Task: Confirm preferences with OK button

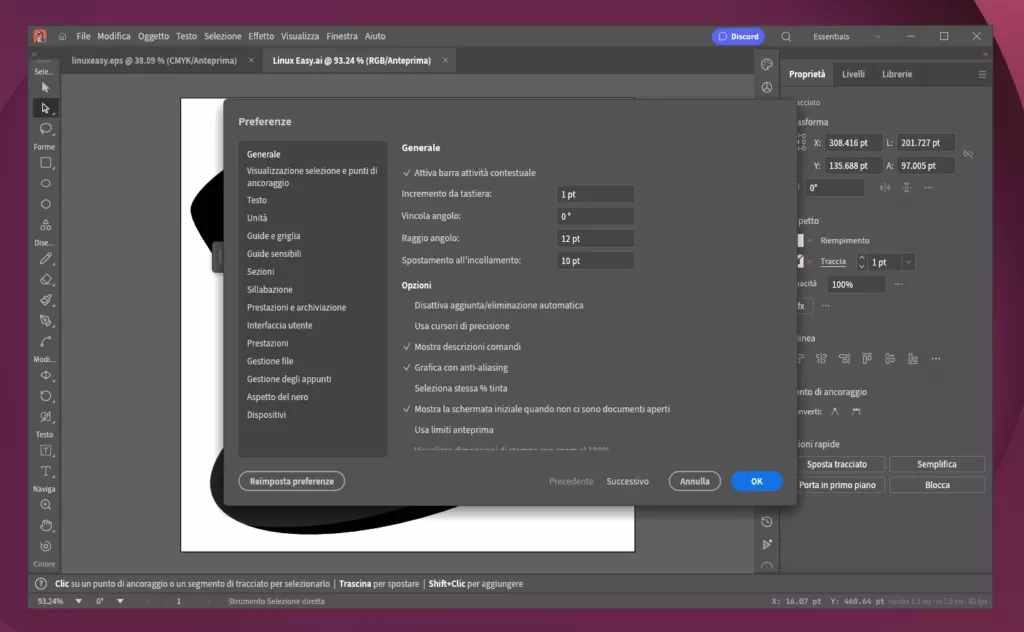Action: [x=756, y=482]
